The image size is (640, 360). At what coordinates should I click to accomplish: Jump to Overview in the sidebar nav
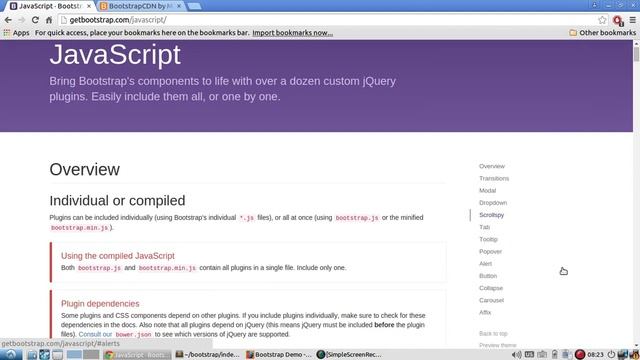coord(492,166)
